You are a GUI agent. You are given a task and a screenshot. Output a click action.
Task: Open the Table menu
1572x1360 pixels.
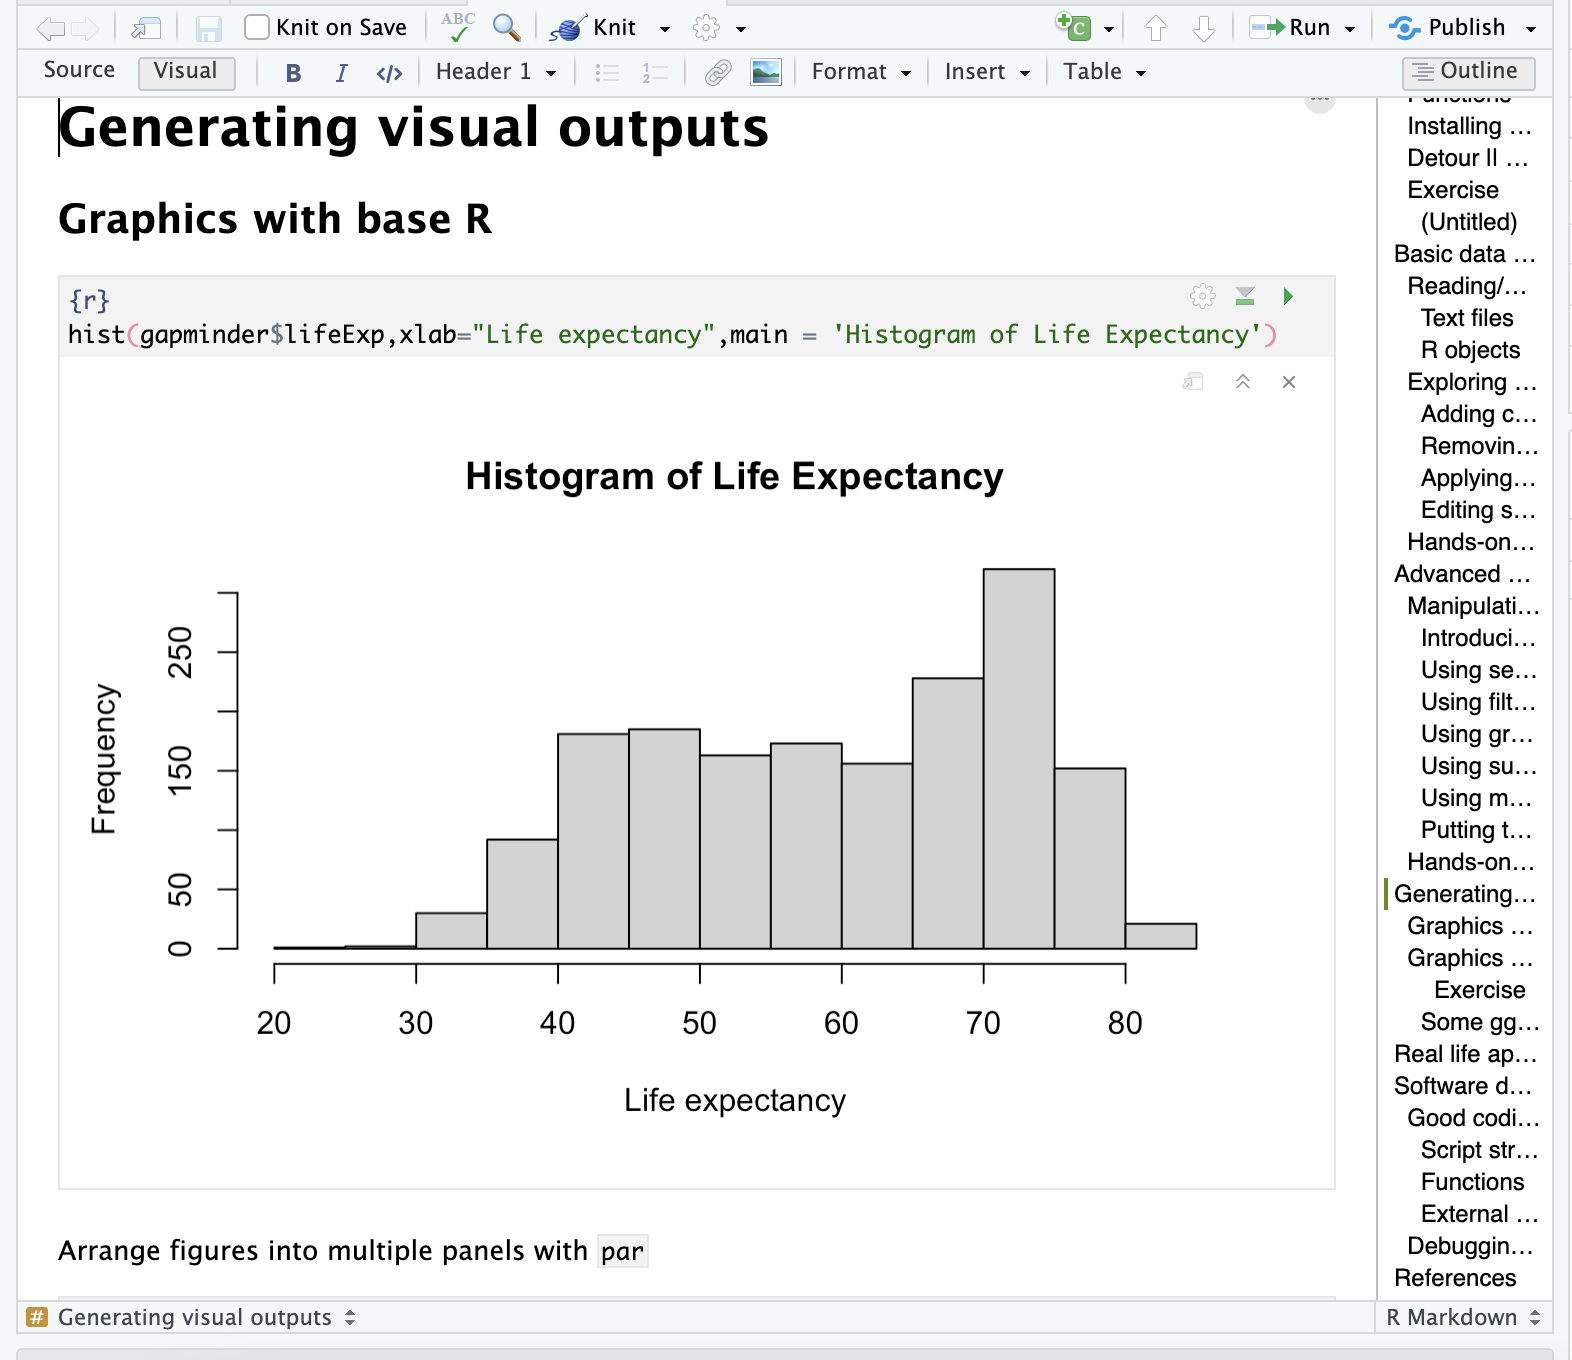1104,72
